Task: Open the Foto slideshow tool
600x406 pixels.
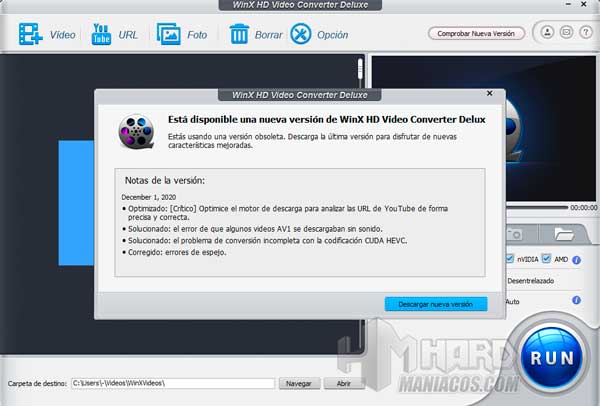Action: coord(168,34)
